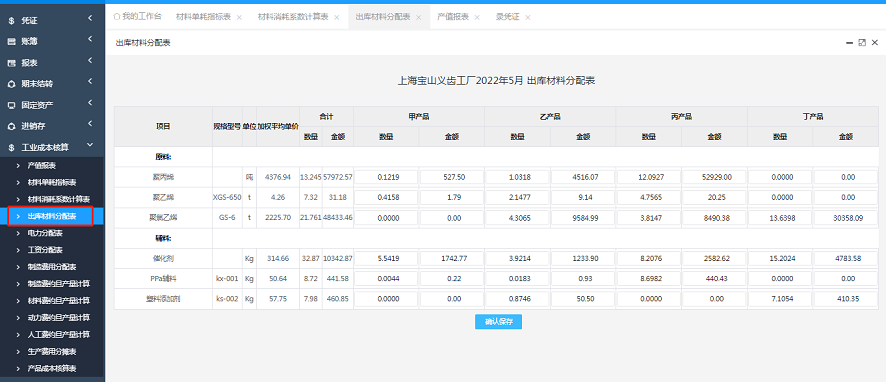Click the quantity field showing 1.0318
The width and height of the screenshot is (886, 382).
click(x=518, y=177)
